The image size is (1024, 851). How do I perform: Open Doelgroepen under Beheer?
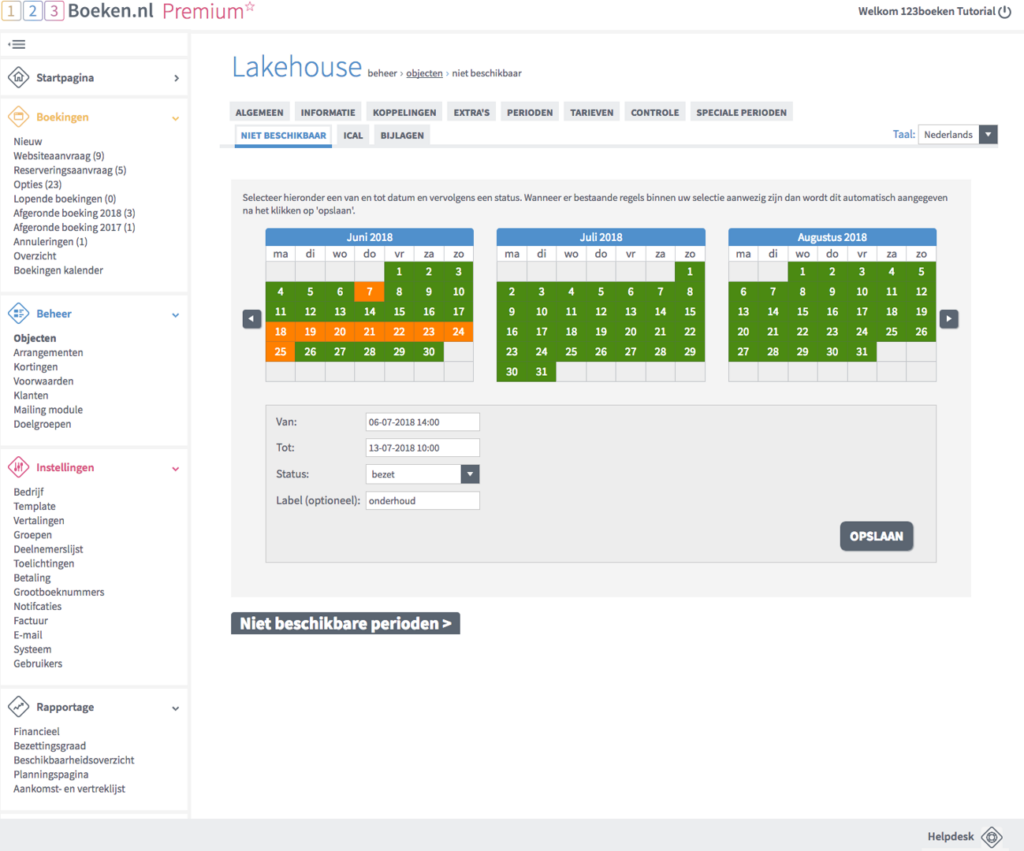click(42, 425)
